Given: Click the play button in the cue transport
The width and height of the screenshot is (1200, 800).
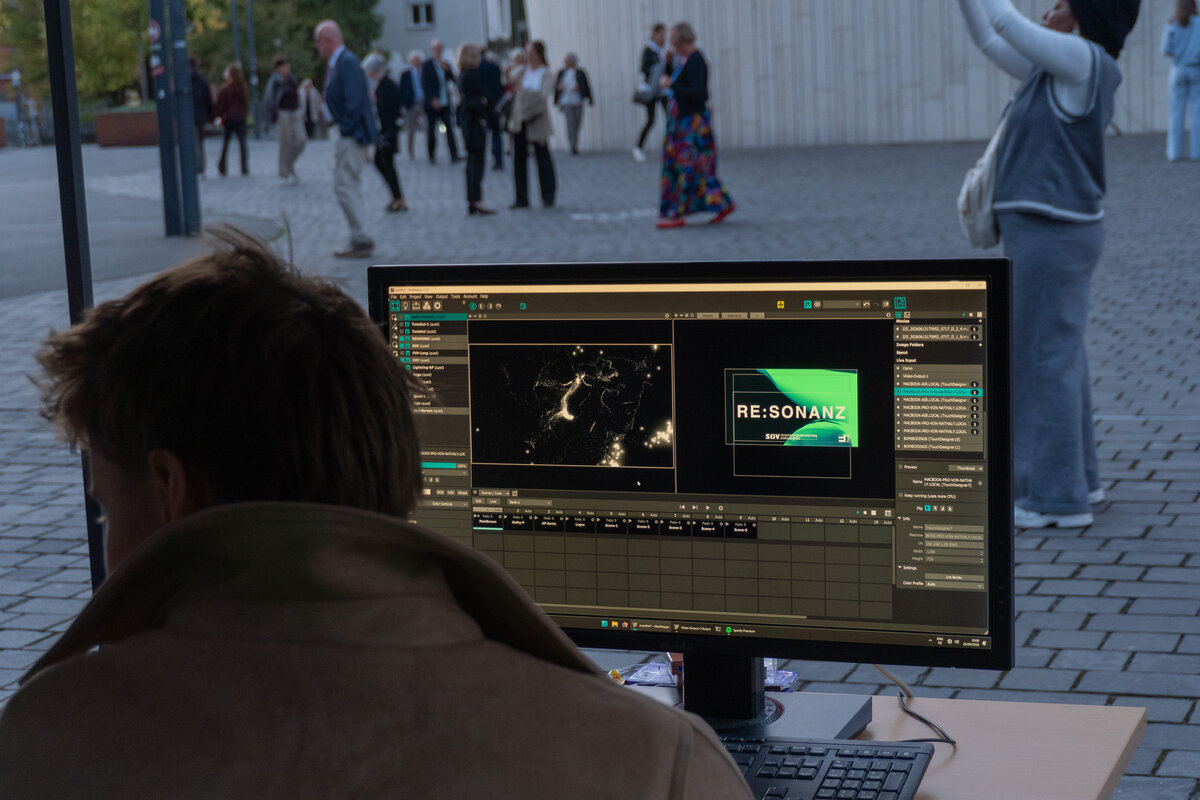Looking at the screenshot, I should pyautogui.click(x=709, y=508).
